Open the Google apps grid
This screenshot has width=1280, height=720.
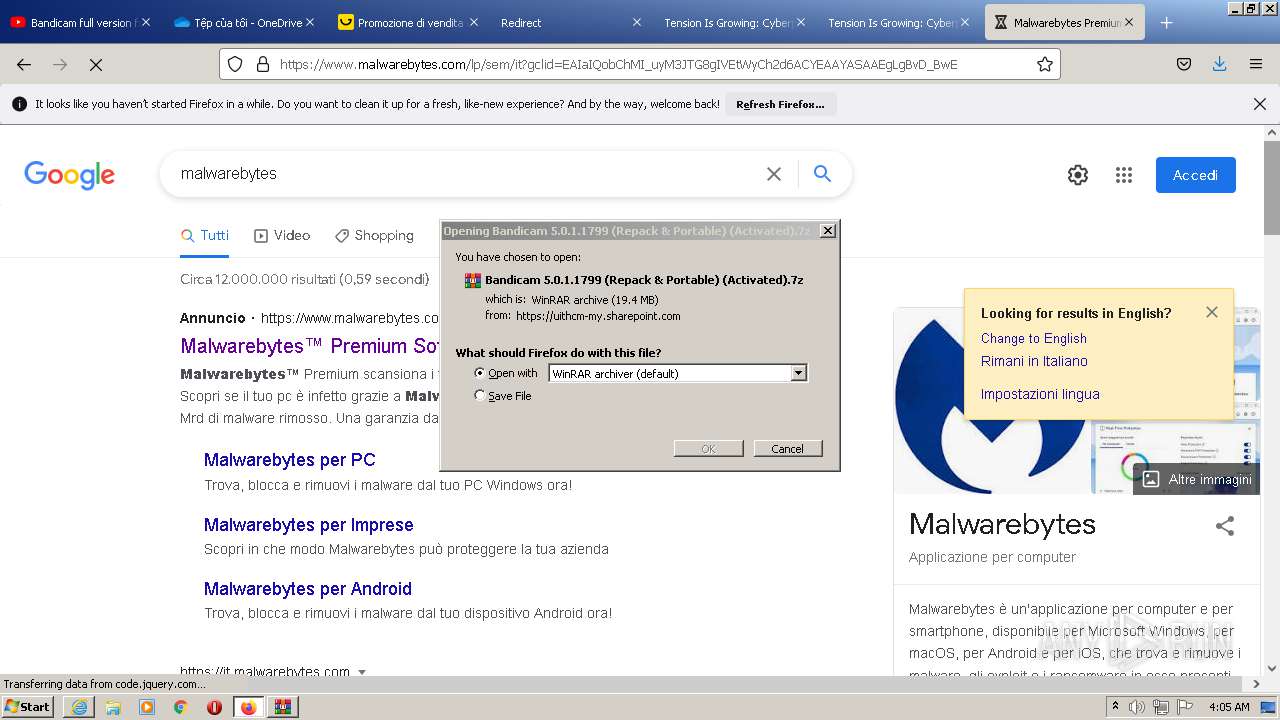[x=1124, y=175]
